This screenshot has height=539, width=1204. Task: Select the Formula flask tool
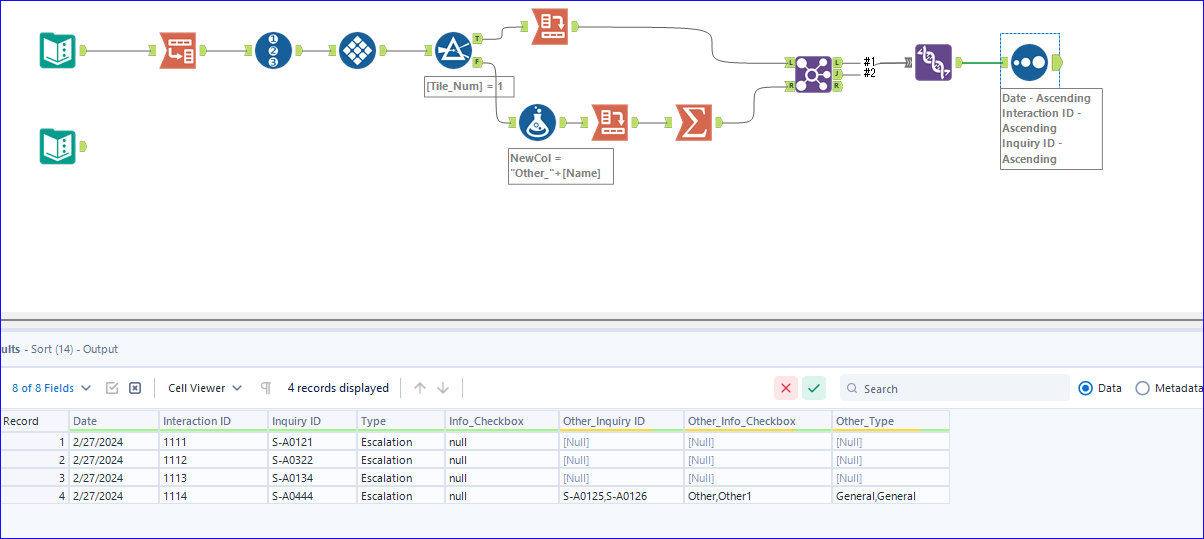pos(537,122)
